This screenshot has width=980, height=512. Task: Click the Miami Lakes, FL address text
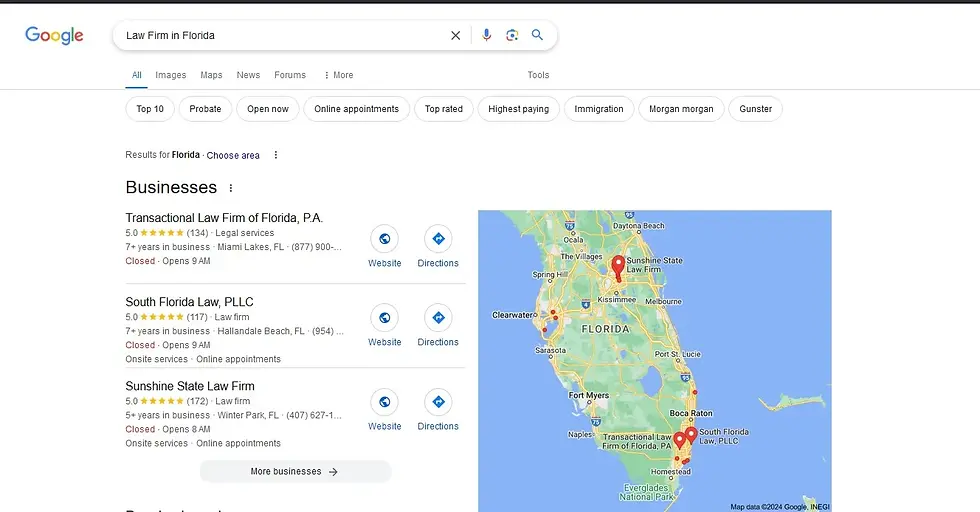click(x=251, y=247)
